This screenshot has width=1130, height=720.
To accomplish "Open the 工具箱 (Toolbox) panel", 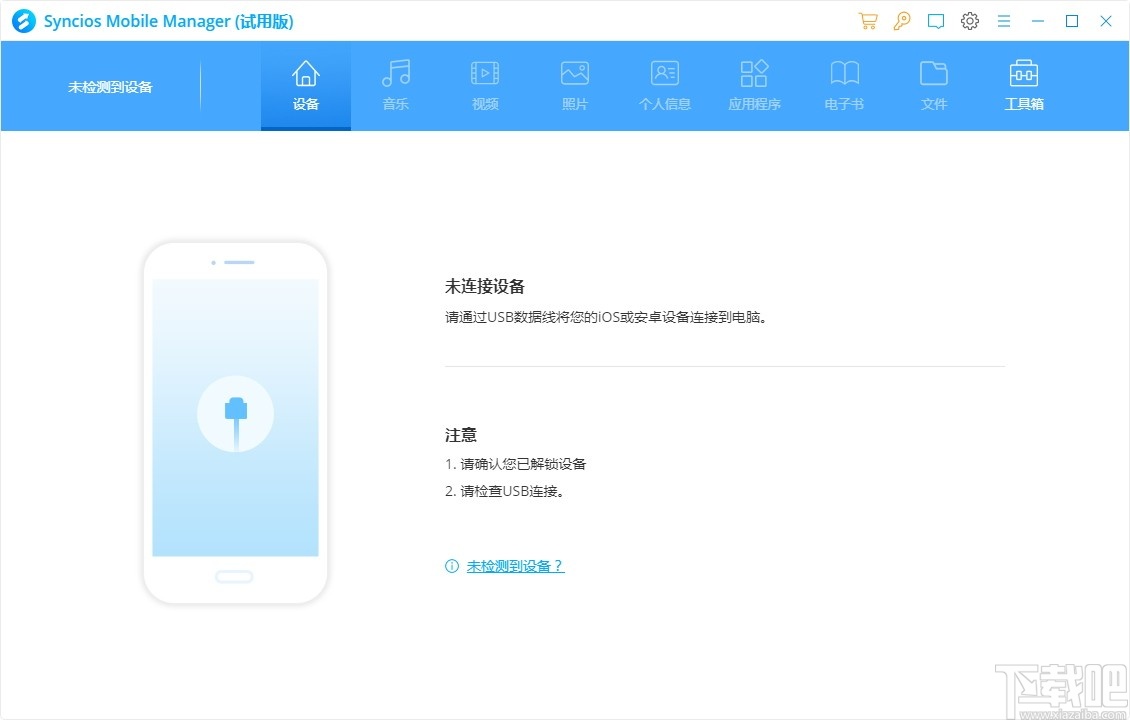I will [x=1023, y=85].
